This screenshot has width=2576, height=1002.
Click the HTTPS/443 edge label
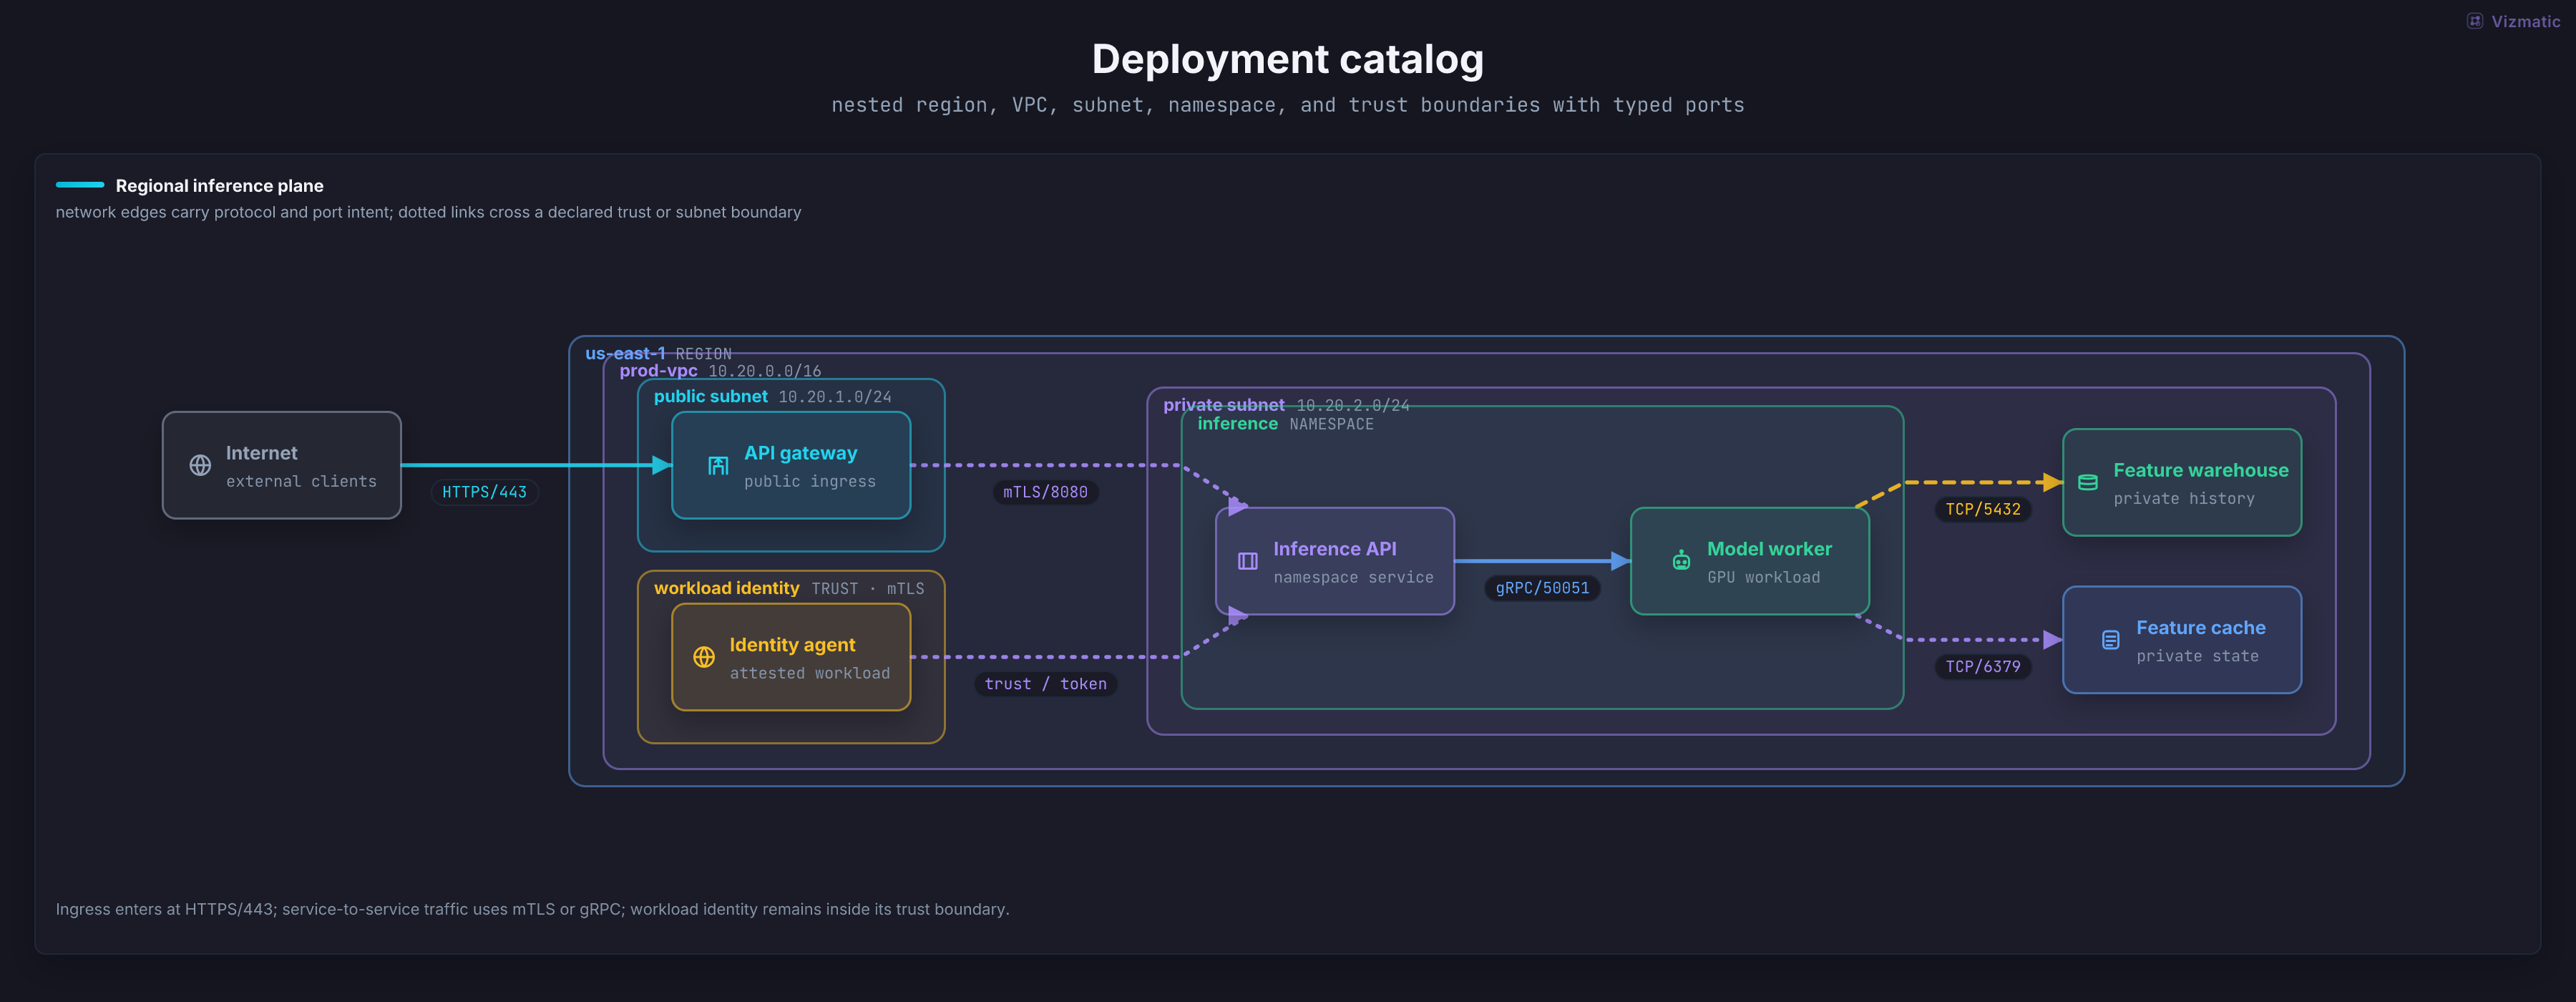484,492
